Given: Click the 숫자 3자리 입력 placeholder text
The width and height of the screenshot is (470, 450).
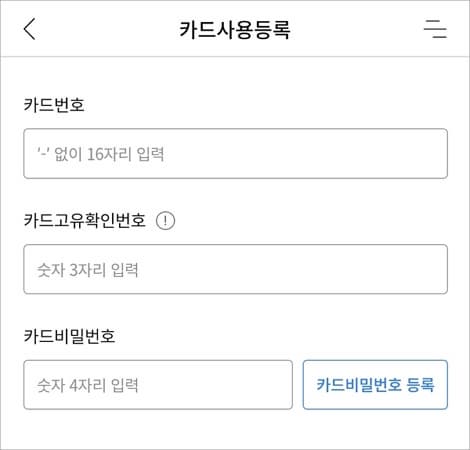Looking at the screenshot, I should tap(88, 270).
